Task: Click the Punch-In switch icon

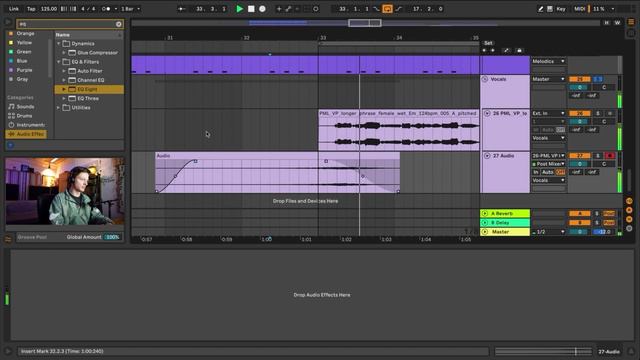Action: click(376, 9)
